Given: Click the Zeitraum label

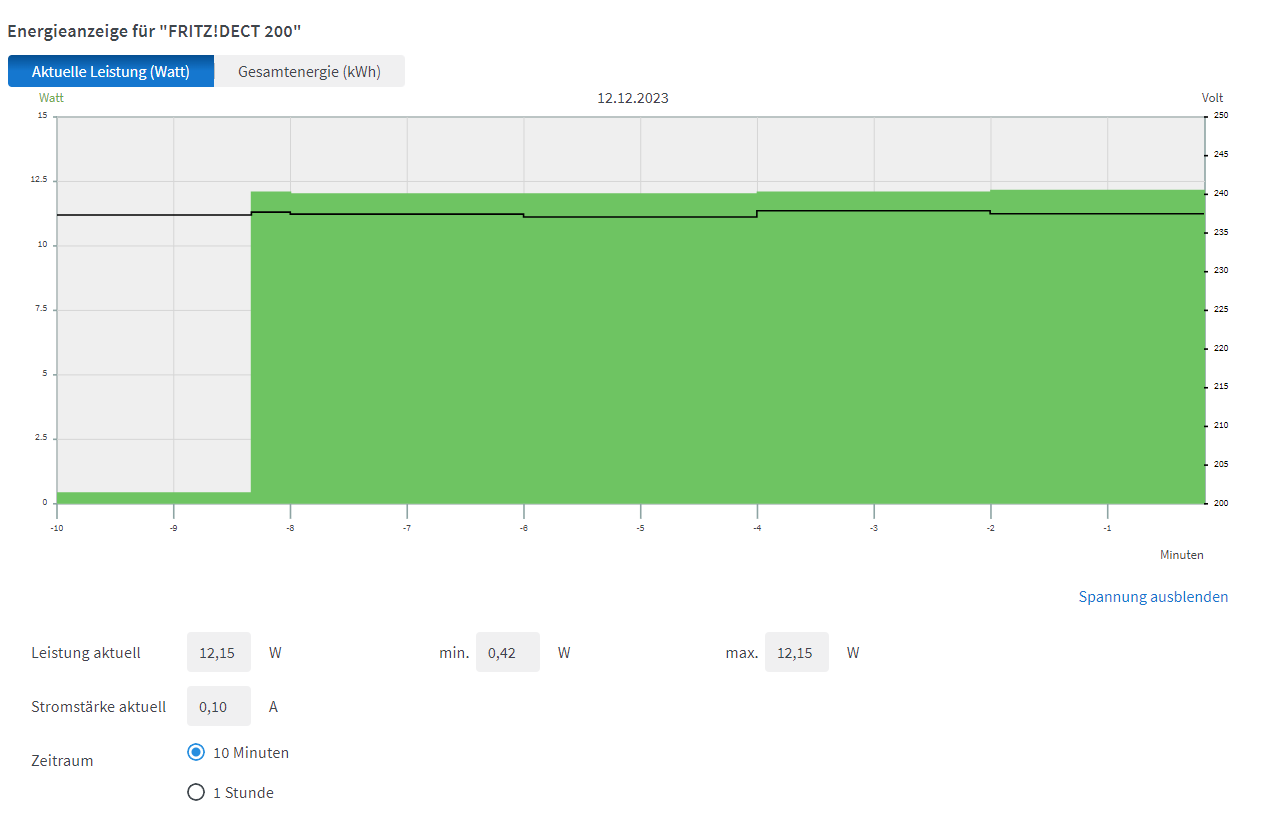Looking at the screenshot, I should point(62,761).
